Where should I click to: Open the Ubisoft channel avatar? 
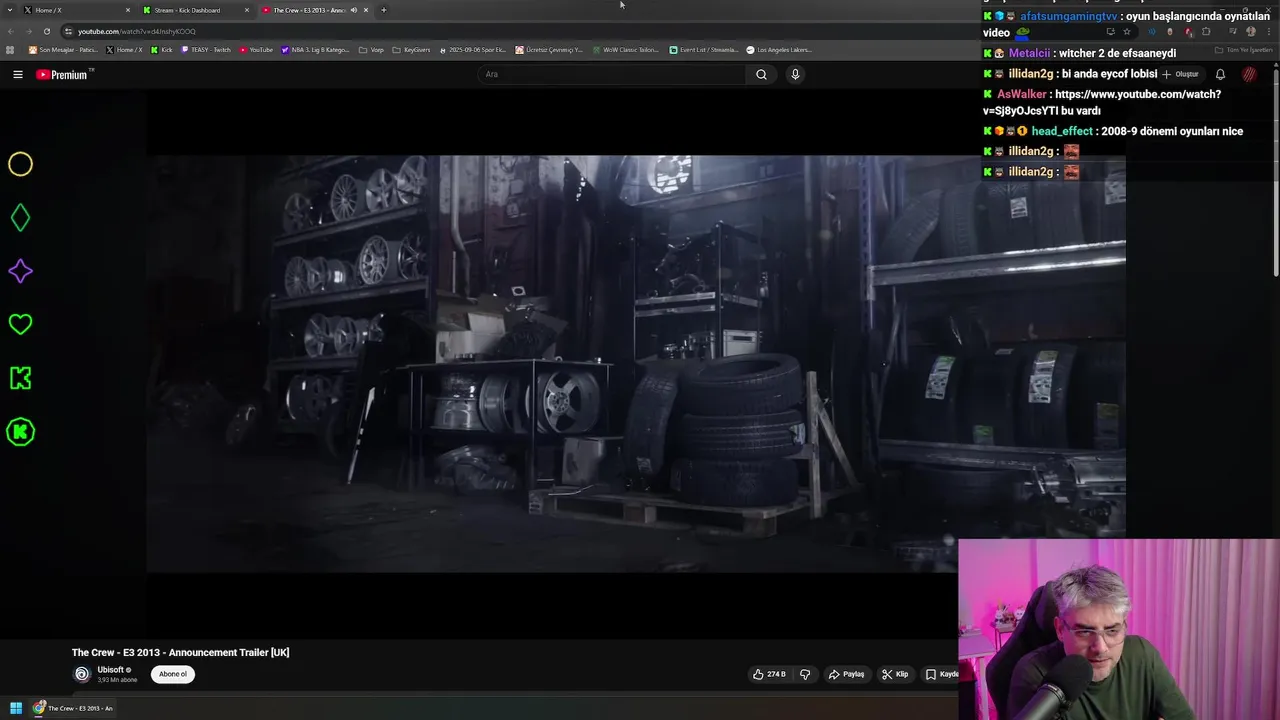pyautogui.click(x=82, y=674)
